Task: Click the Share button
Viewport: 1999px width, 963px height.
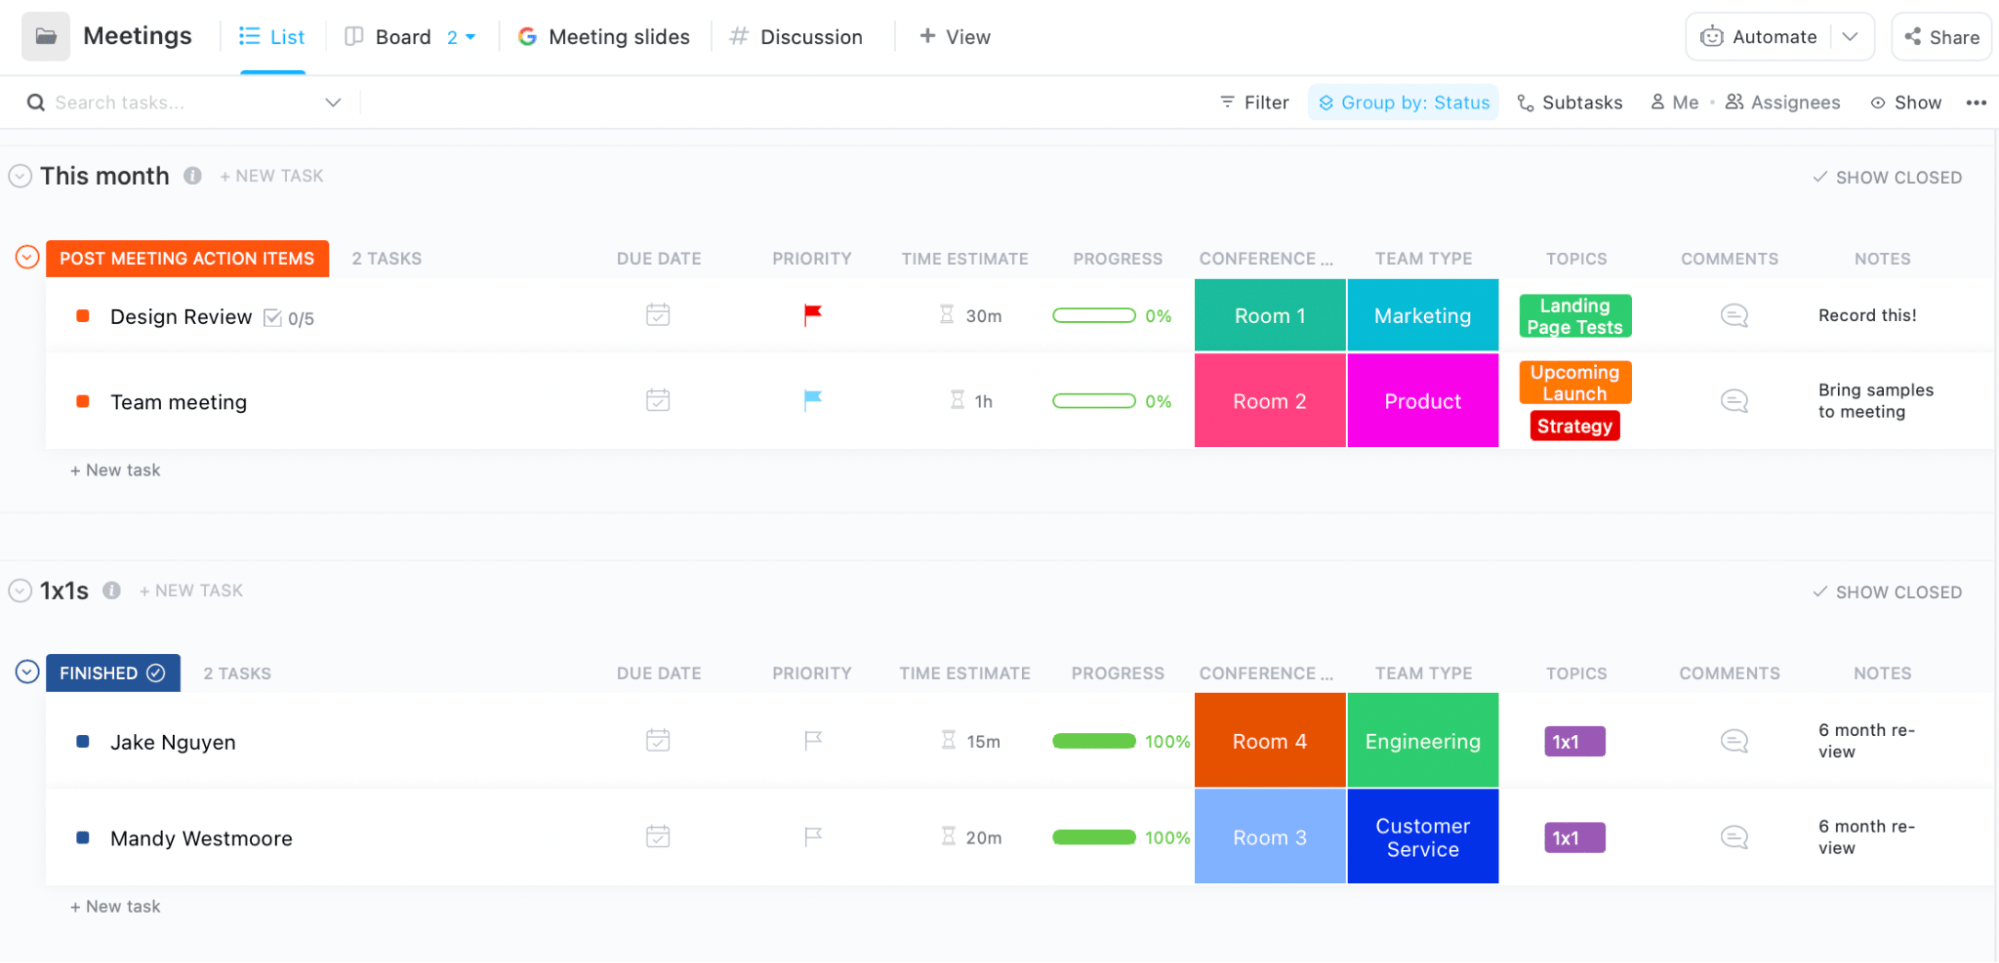Action: (1942, 37)
